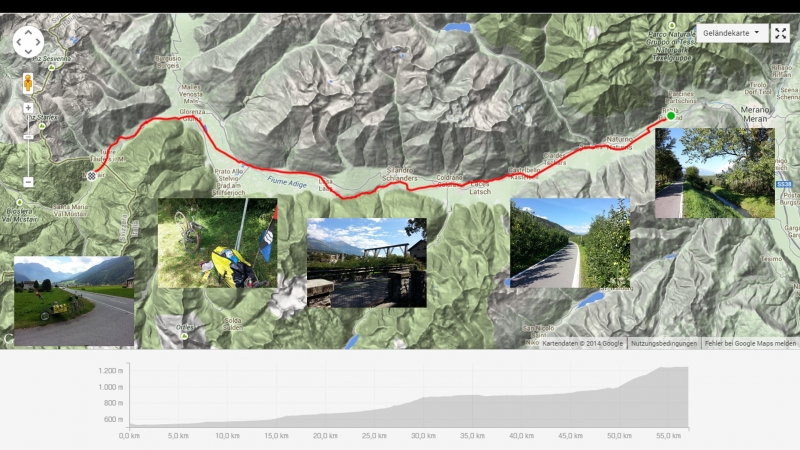This screenshot has width=800, height=450.
Task: Click the checkered route finish marker
Action: pos(91,176)
